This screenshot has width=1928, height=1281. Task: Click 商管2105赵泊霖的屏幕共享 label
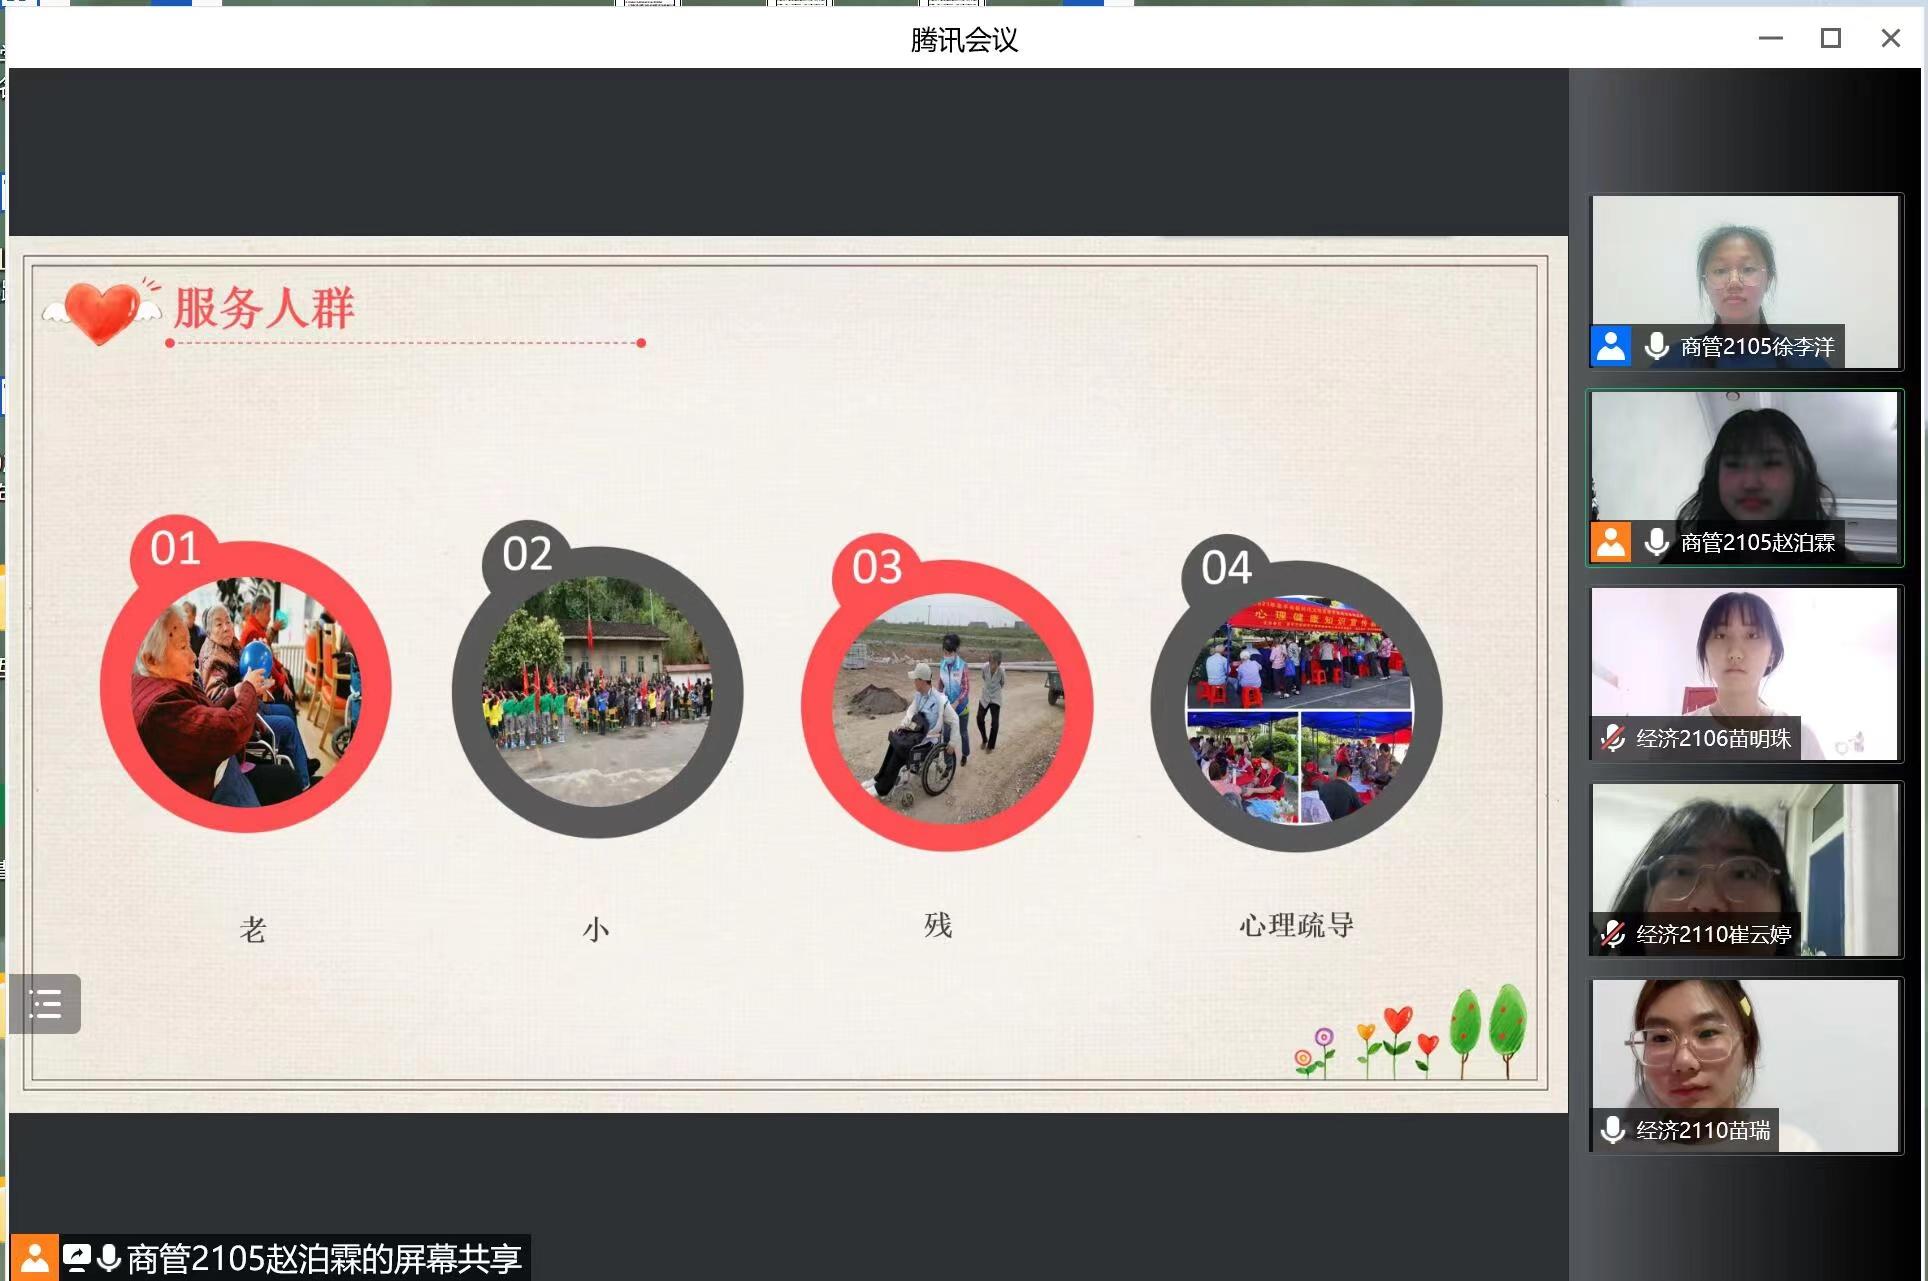[x=324, y=1258]
